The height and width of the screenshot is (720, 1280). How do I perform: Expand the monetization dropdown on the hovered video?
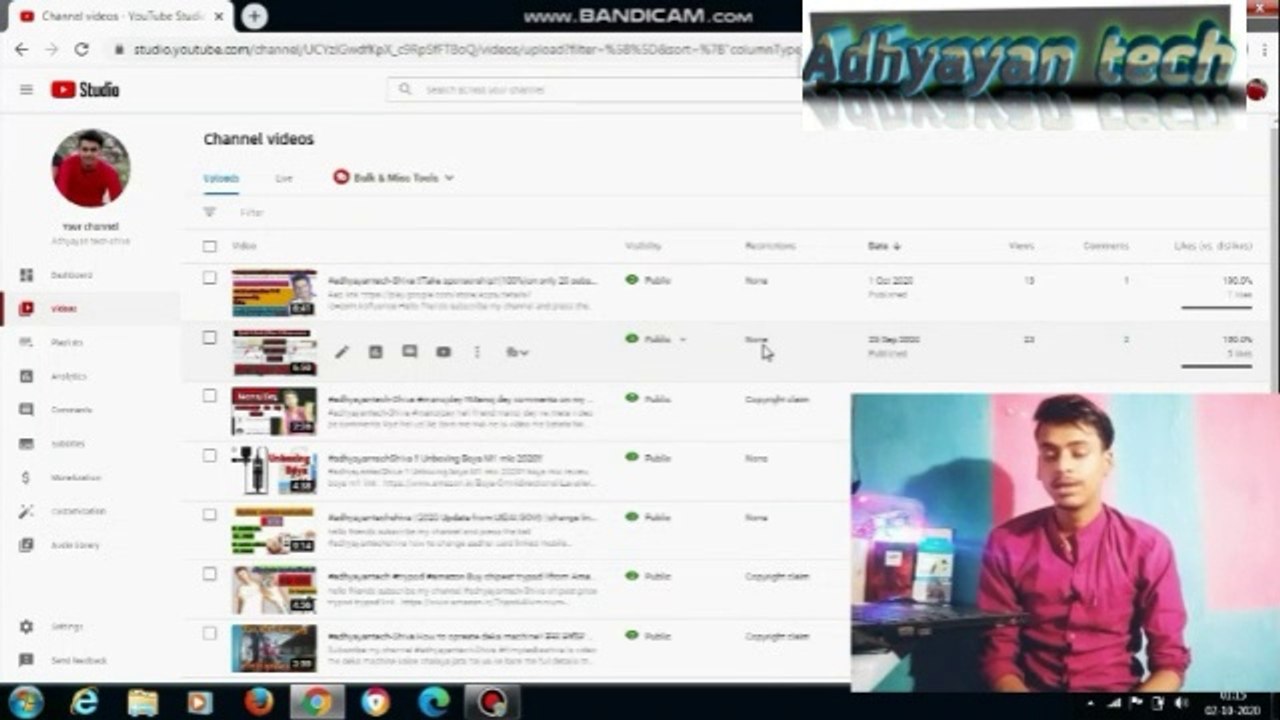[517, 352]
